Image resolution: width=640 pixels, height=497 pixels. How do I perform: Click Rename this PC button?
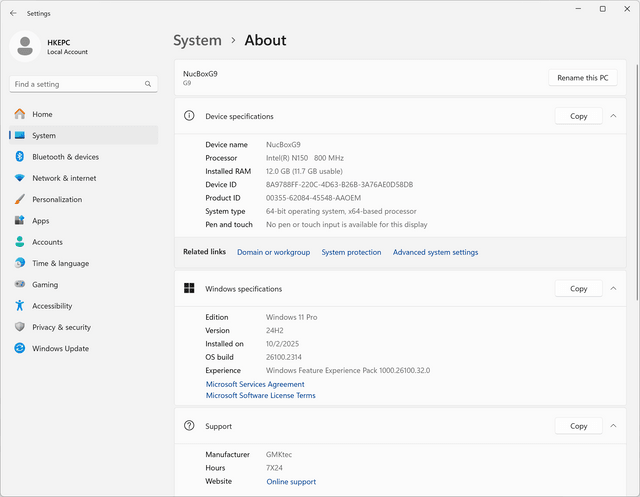pyautogui.click(x=582, y=78)
